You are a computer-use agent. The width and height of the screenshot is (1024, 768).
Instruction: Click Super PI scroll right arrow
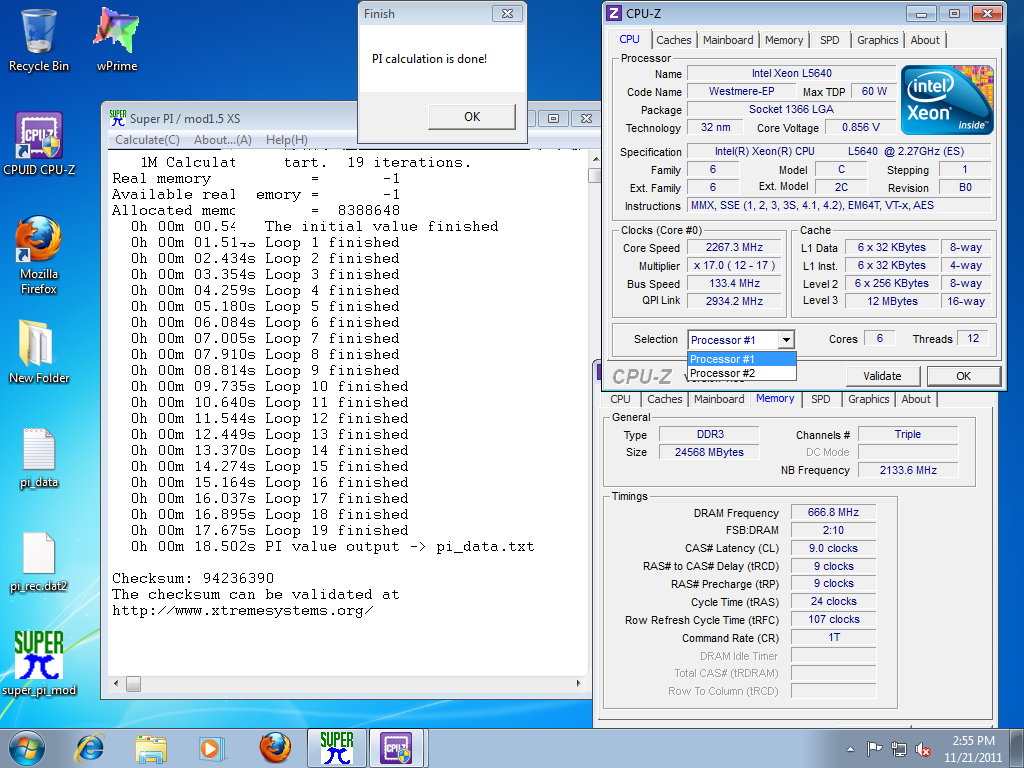tap(578, 684)
